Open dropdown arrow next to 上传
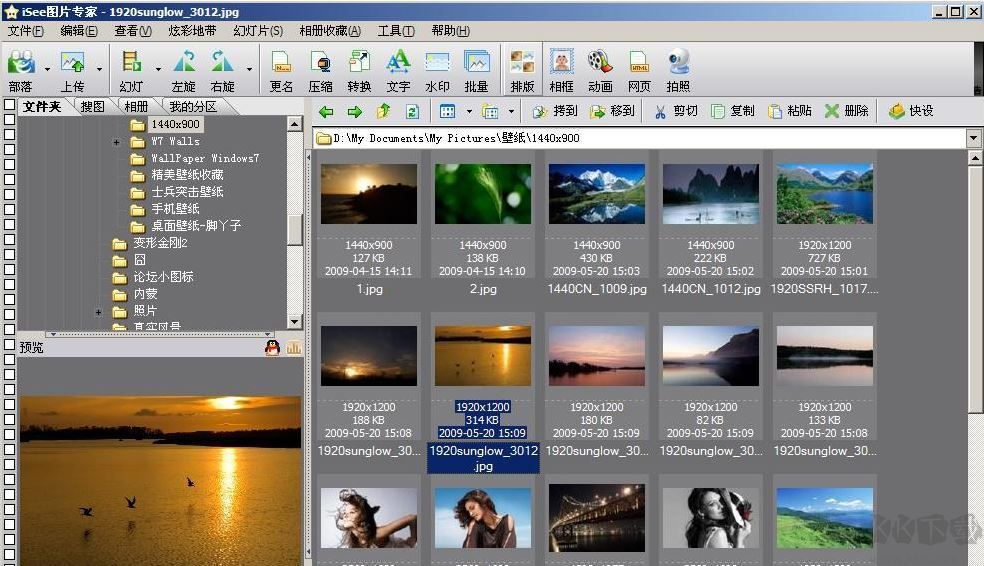Screen dimensions: 984x566 [x=99, y=69]
